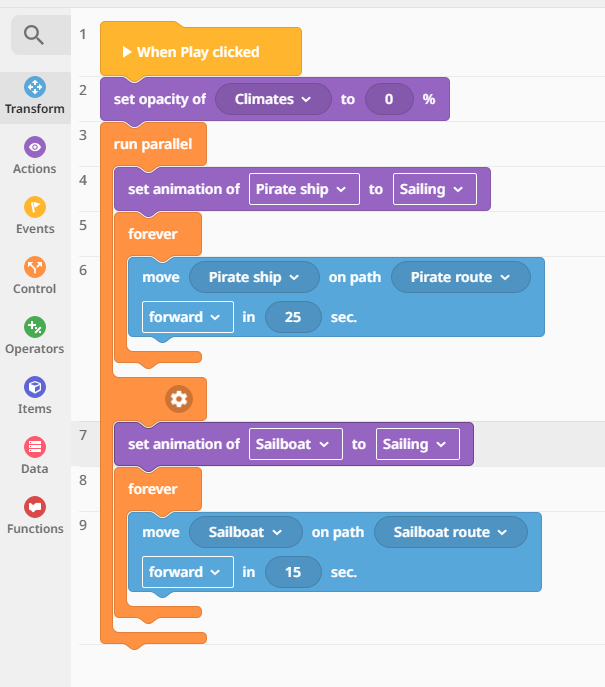This screenshot has width=605, height=687.
Task: Click the run parallel gear settings icon
Action: click(179, 399)
